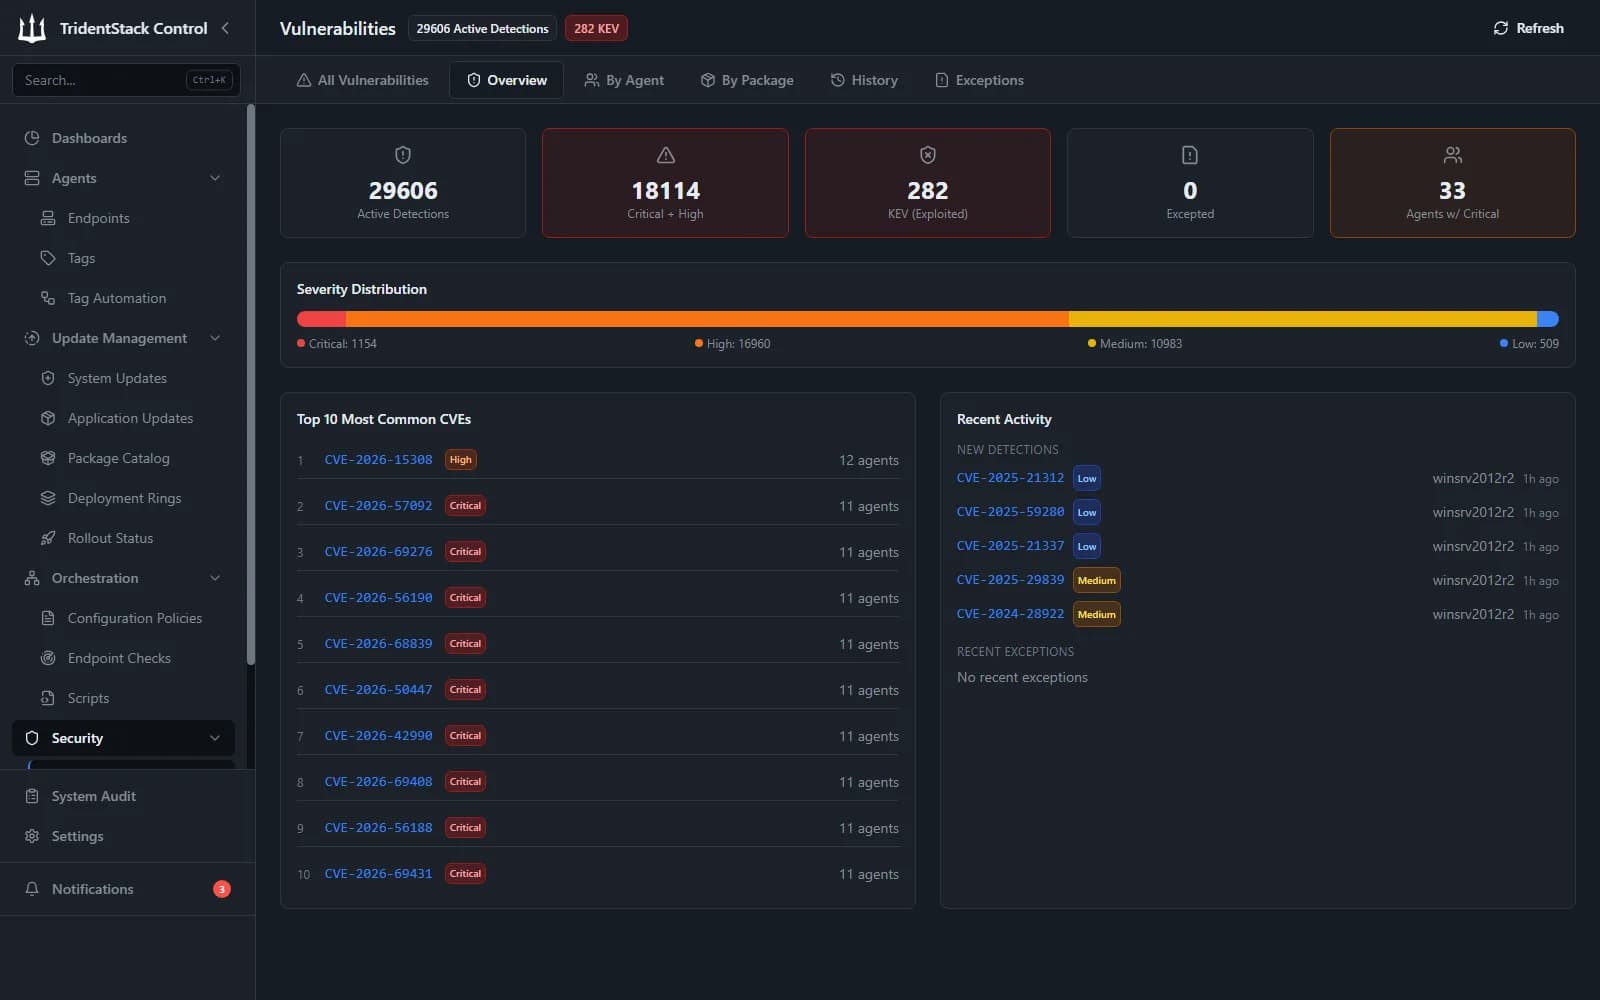Open CVE-2026-15308 in the top CVEs list
Viewport: 1600px width, 1000px height.
[x=378, y=460]
